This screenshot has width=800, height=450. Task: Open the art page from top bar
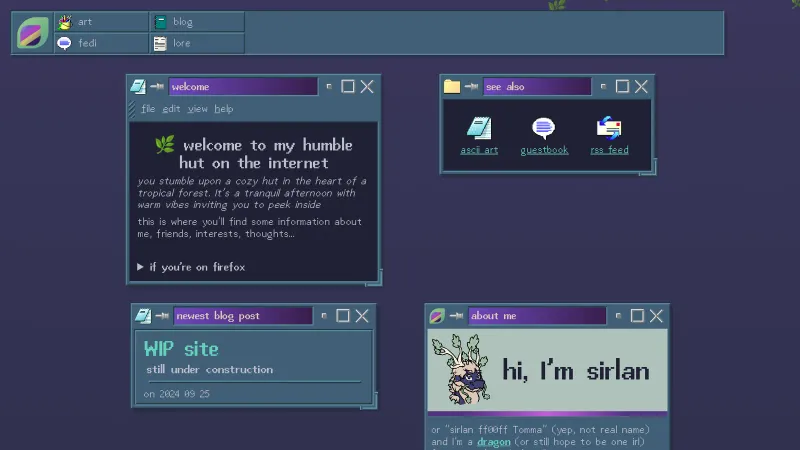click(x=101, y=22)
